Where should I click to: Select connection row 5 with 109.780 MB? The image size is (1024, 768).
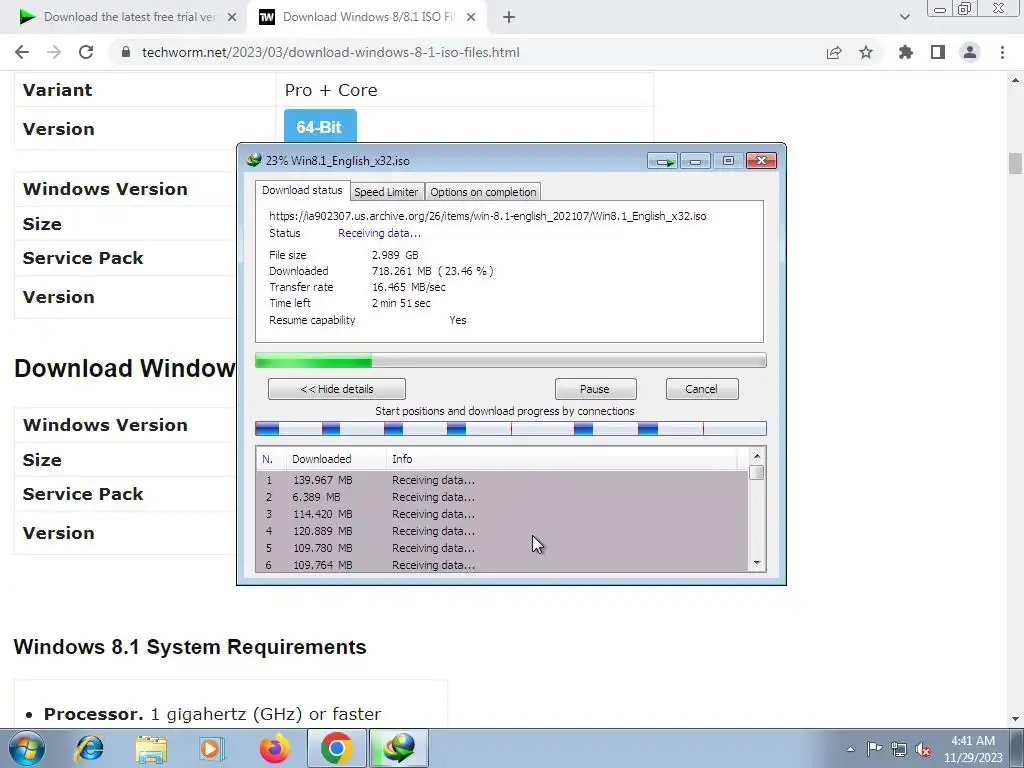pos(502,548)
